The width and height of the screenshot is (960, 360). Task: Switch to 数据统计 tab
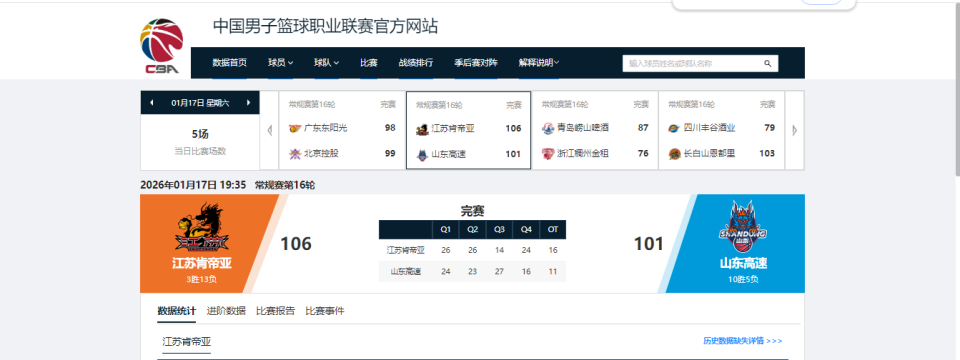tap(177, 311)
